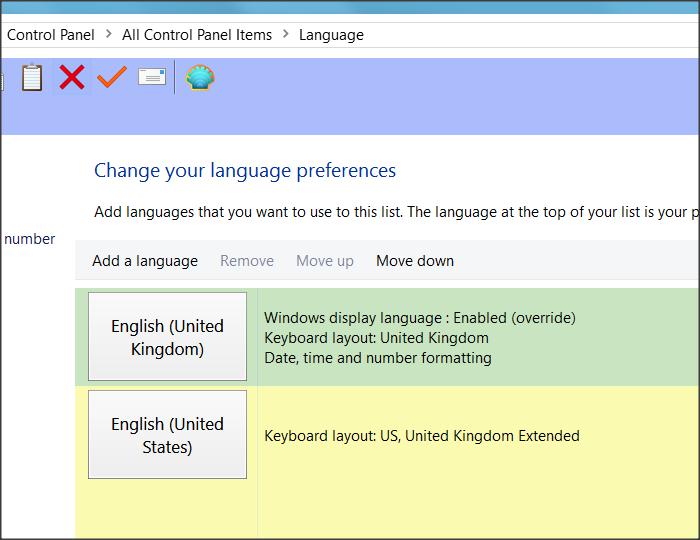Click the envelope mail toolbar icon
Viewport: 700px width, 540px height.
[152, 77]
